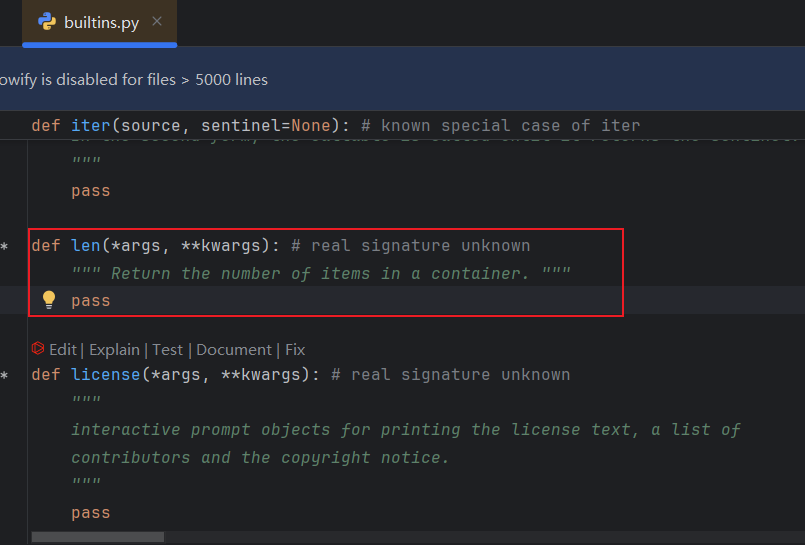805x545 pixels.
Task: Click the pass statement under license docstring
Action: [x=91, y=513]
